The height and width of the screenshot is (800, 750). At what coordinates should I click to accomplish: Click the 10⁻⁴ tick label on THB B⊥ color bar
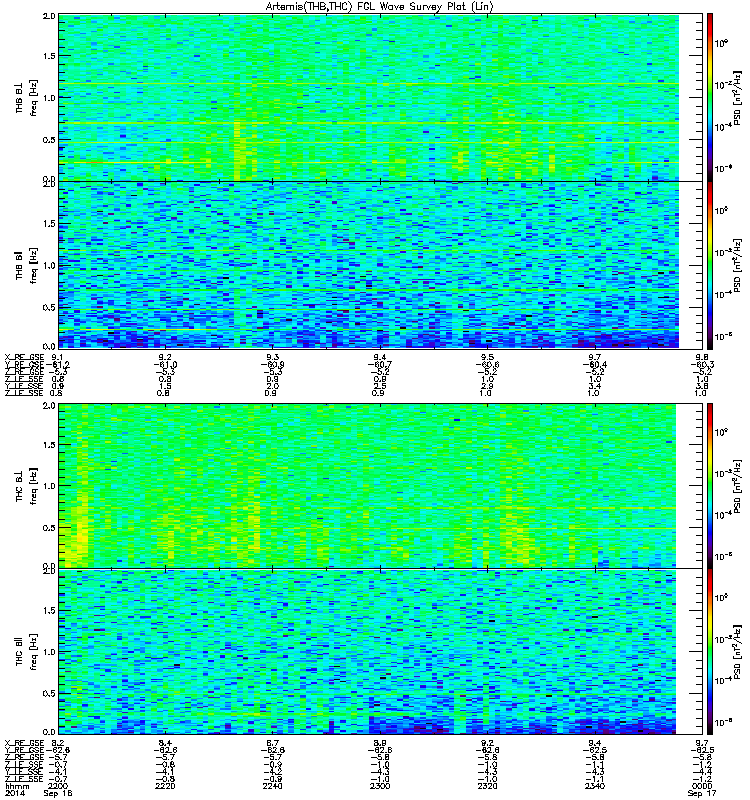coord(723,127)
